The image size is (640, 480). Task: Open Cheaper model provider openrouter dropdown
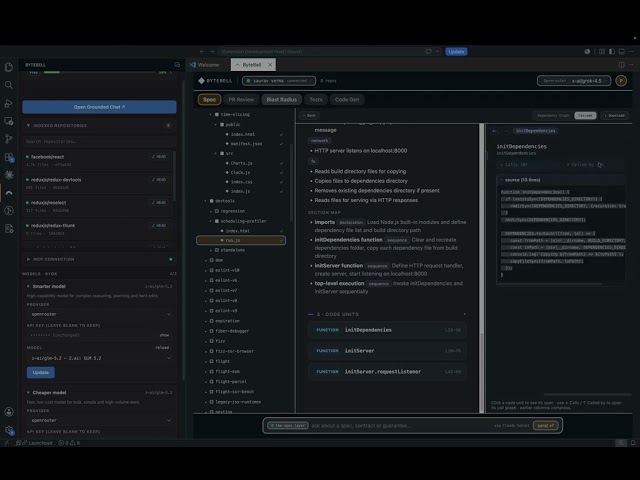point(100,420)
